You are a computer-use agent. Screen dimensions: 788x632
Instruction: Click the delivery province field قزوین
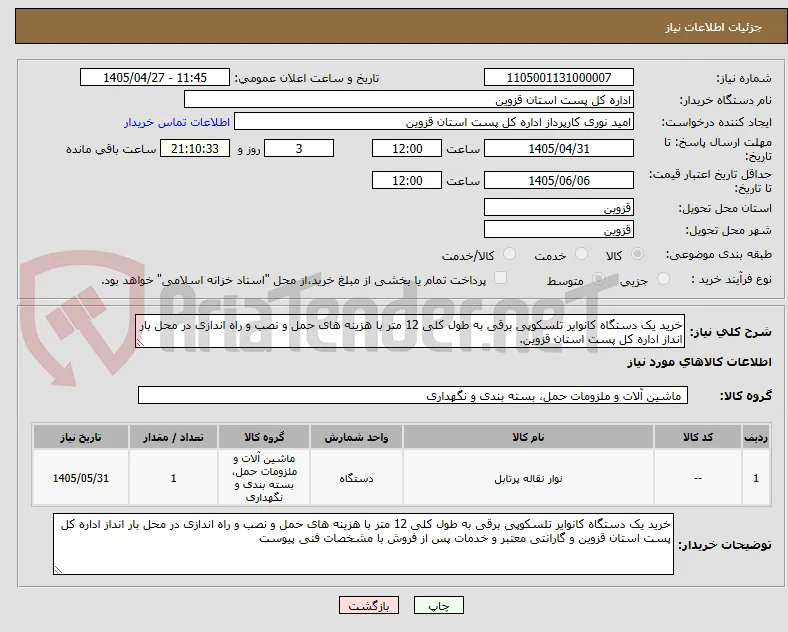pyautogui.click(x=559, y=207)
